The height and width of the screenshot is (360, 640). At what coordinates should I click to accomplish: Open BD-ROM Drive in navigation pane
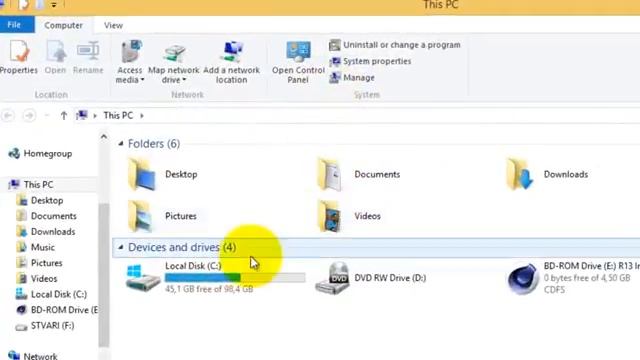[56, 310]
